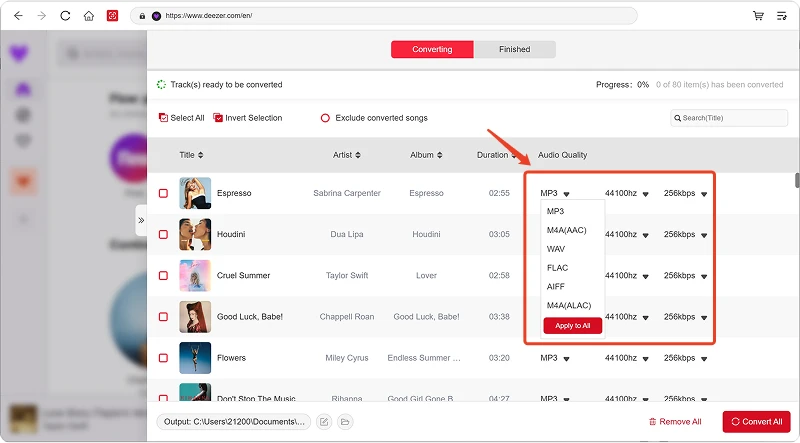This screenshot has height=443, width=800.
Task: Choose M4A(AAC) from the format list
Action: (x=567, y=230)
